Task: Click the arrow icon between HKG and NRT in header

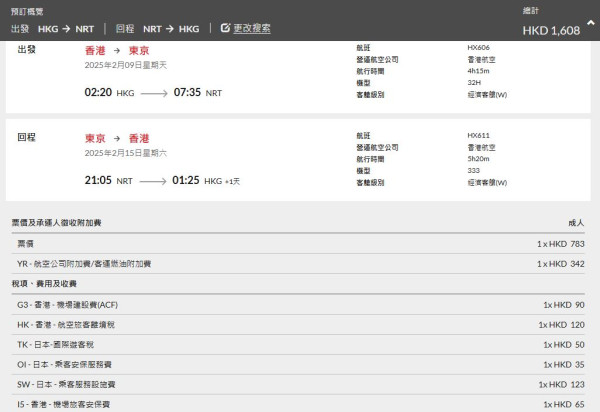Action: [66, 29]
